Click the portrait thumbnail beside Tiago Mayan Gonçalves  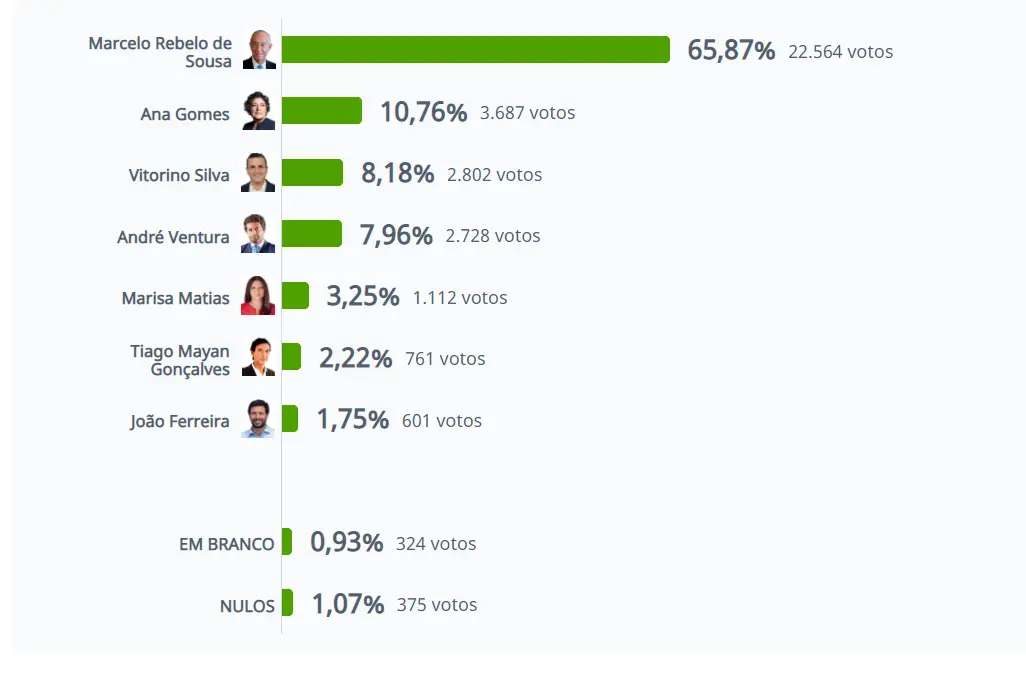coord(258,358)
